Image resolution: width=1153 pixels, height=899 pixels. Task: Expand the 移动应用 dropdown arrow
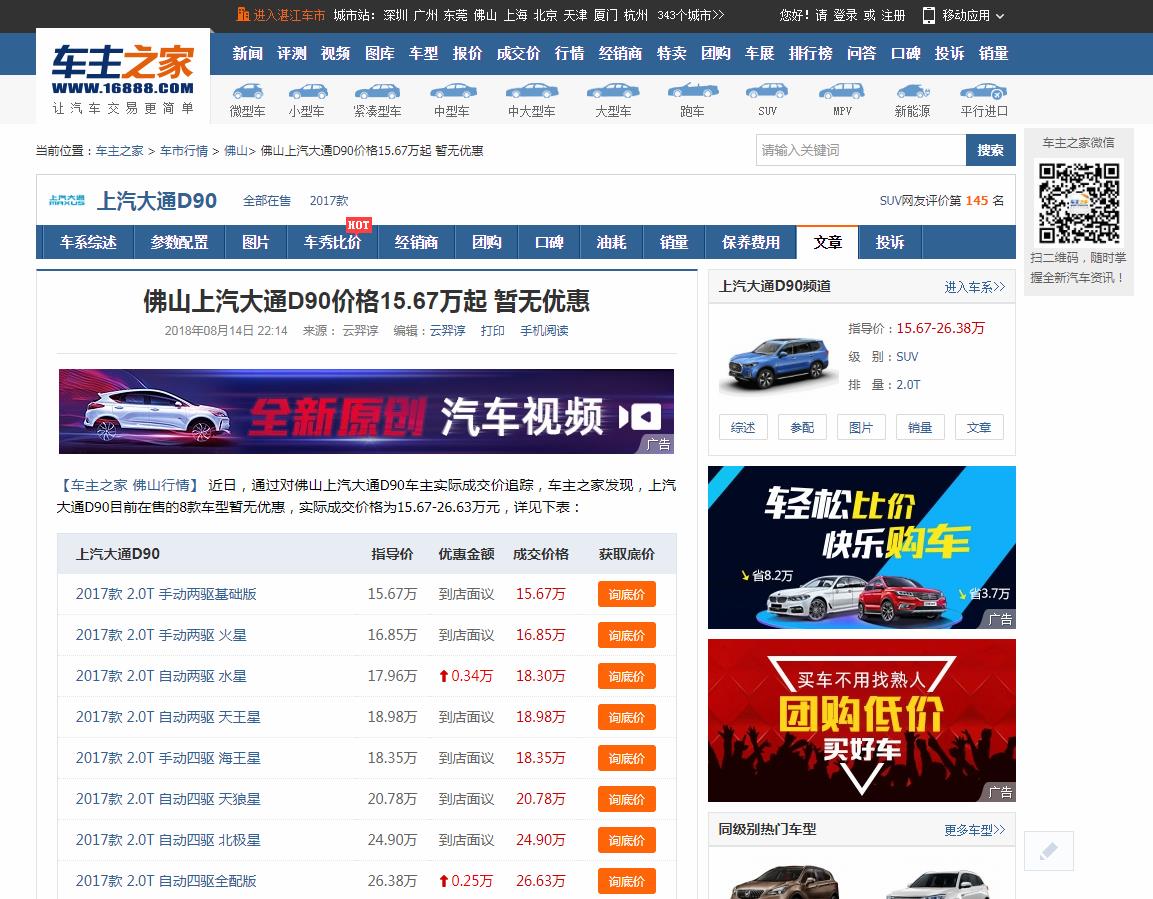pyautogui.click(x=1000, y=15)
